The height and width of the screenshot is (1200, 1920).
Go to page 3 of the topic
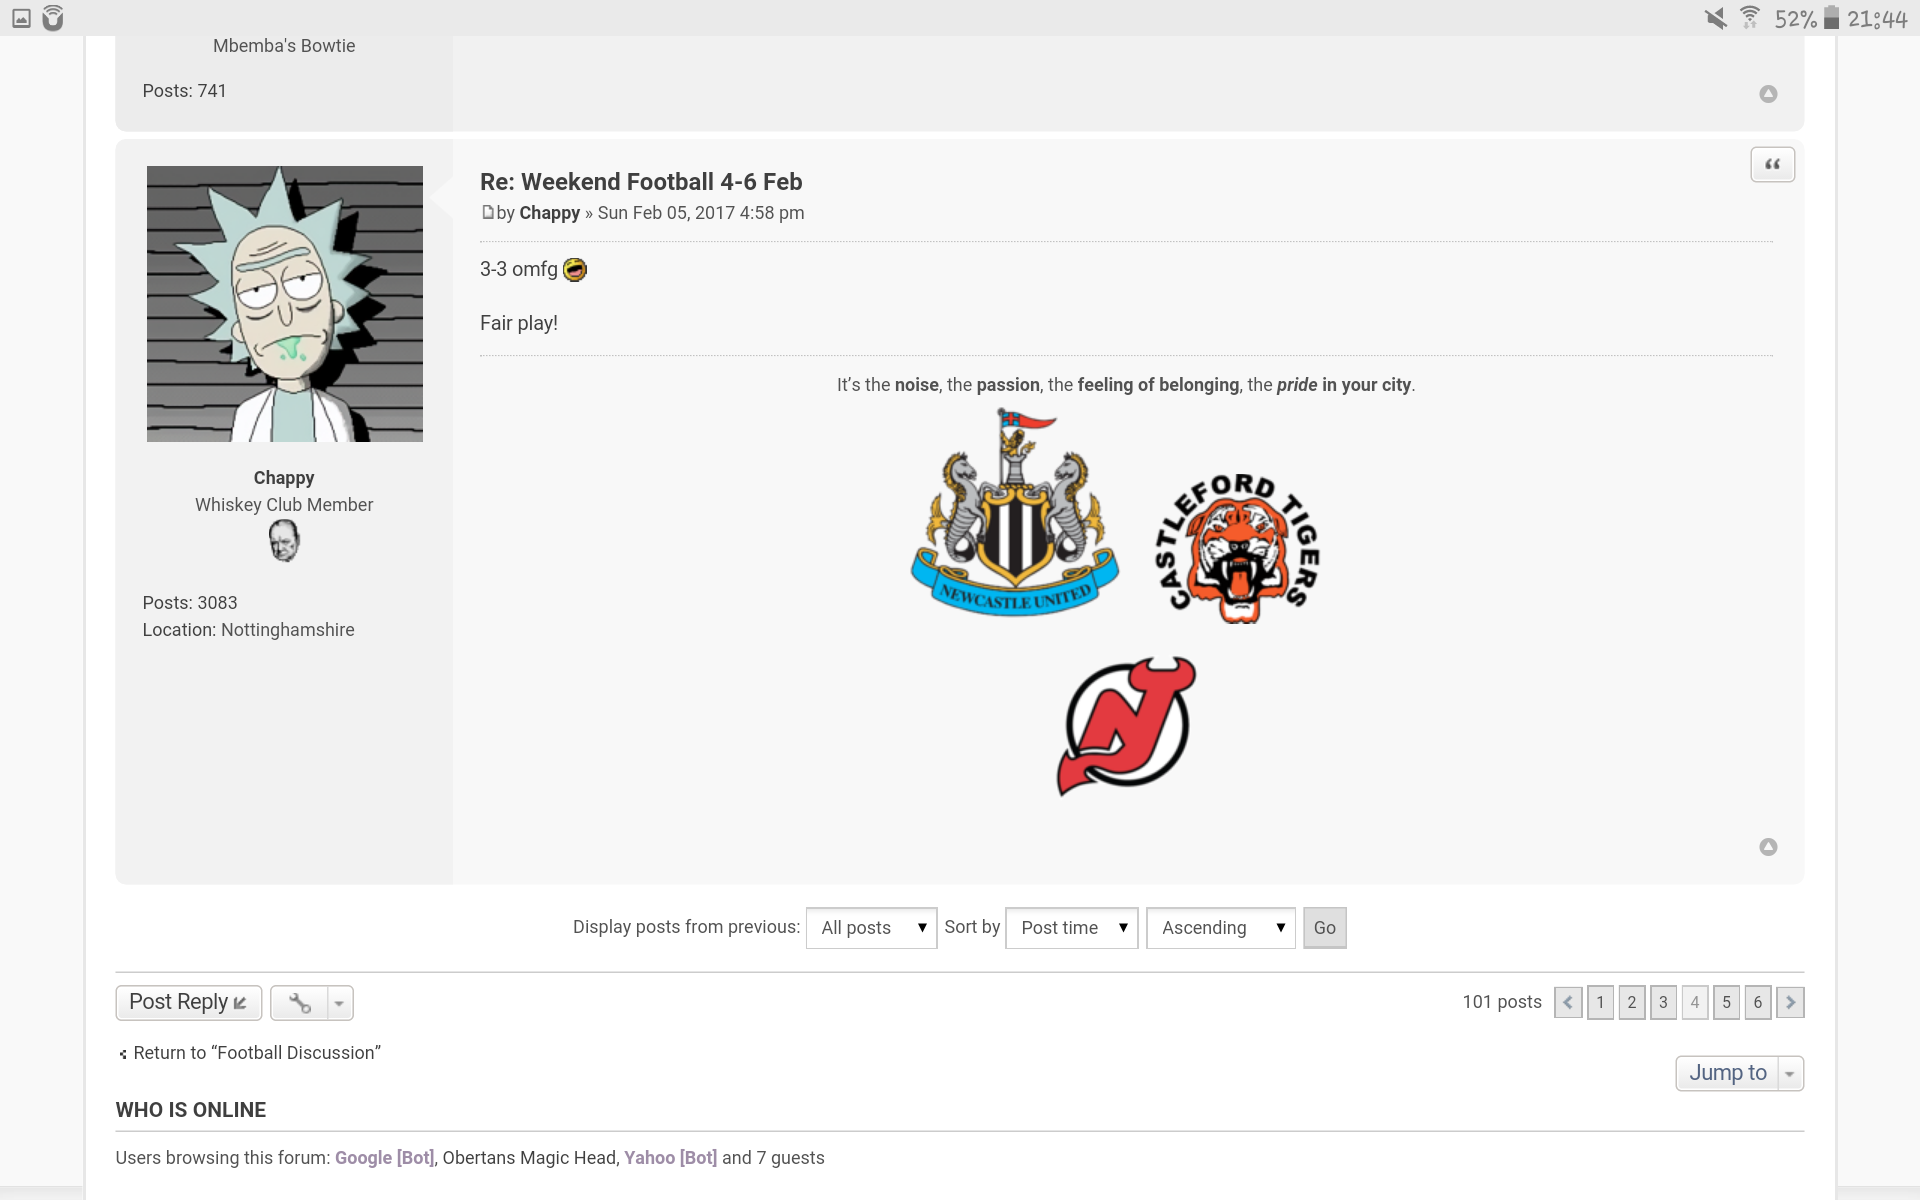point(1663,1002)
